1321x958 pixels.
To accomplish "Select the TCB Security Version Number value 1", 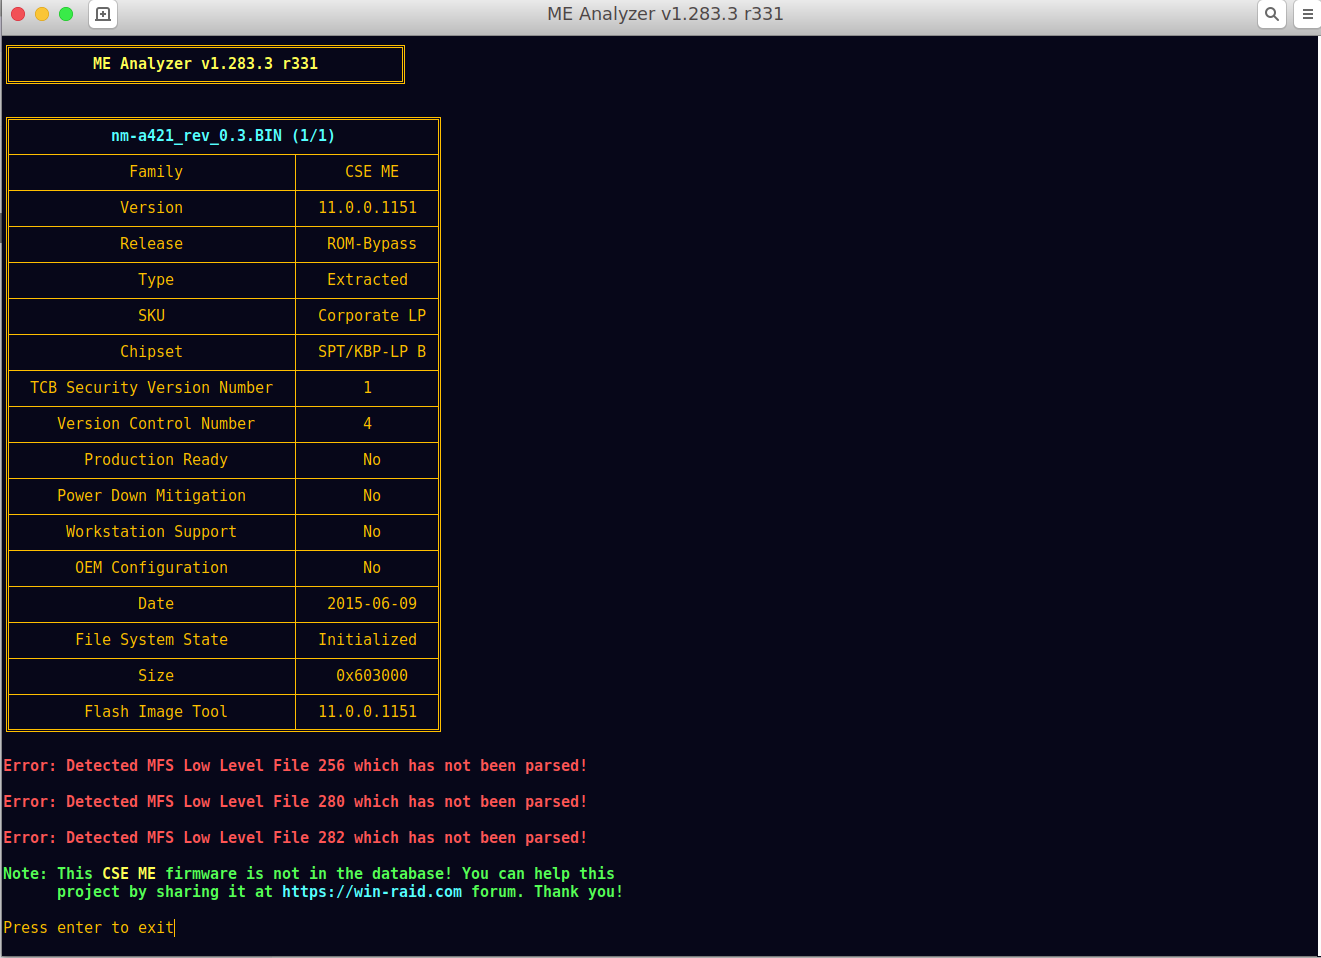I will (367, 388).
